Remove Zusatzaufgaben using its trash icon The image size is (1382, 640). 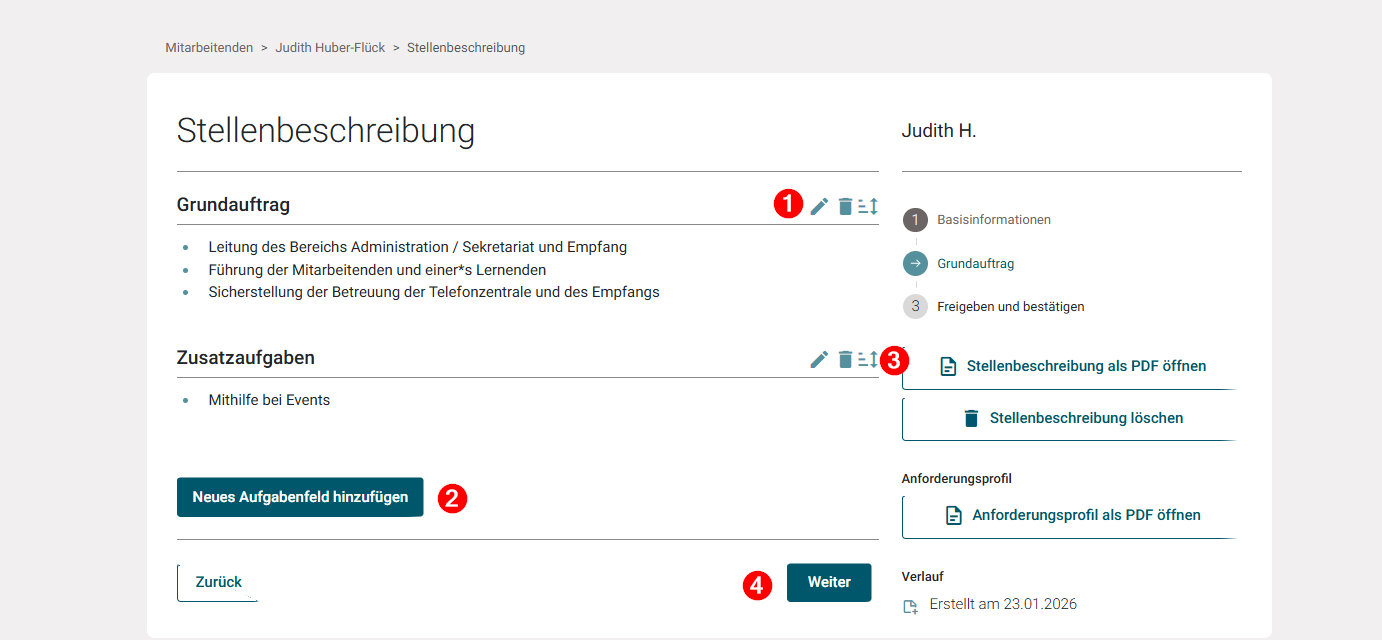(x=845, y=358)
